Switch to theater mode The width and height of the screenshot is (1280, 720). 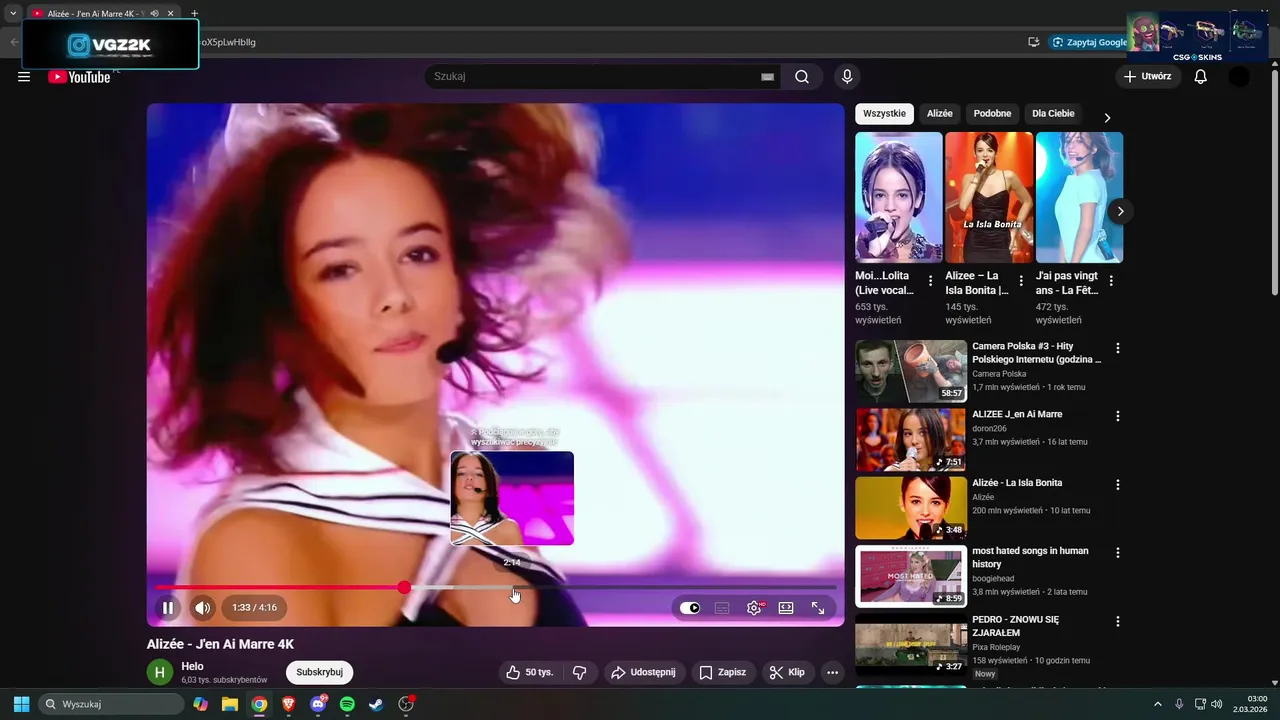[786, 608]
